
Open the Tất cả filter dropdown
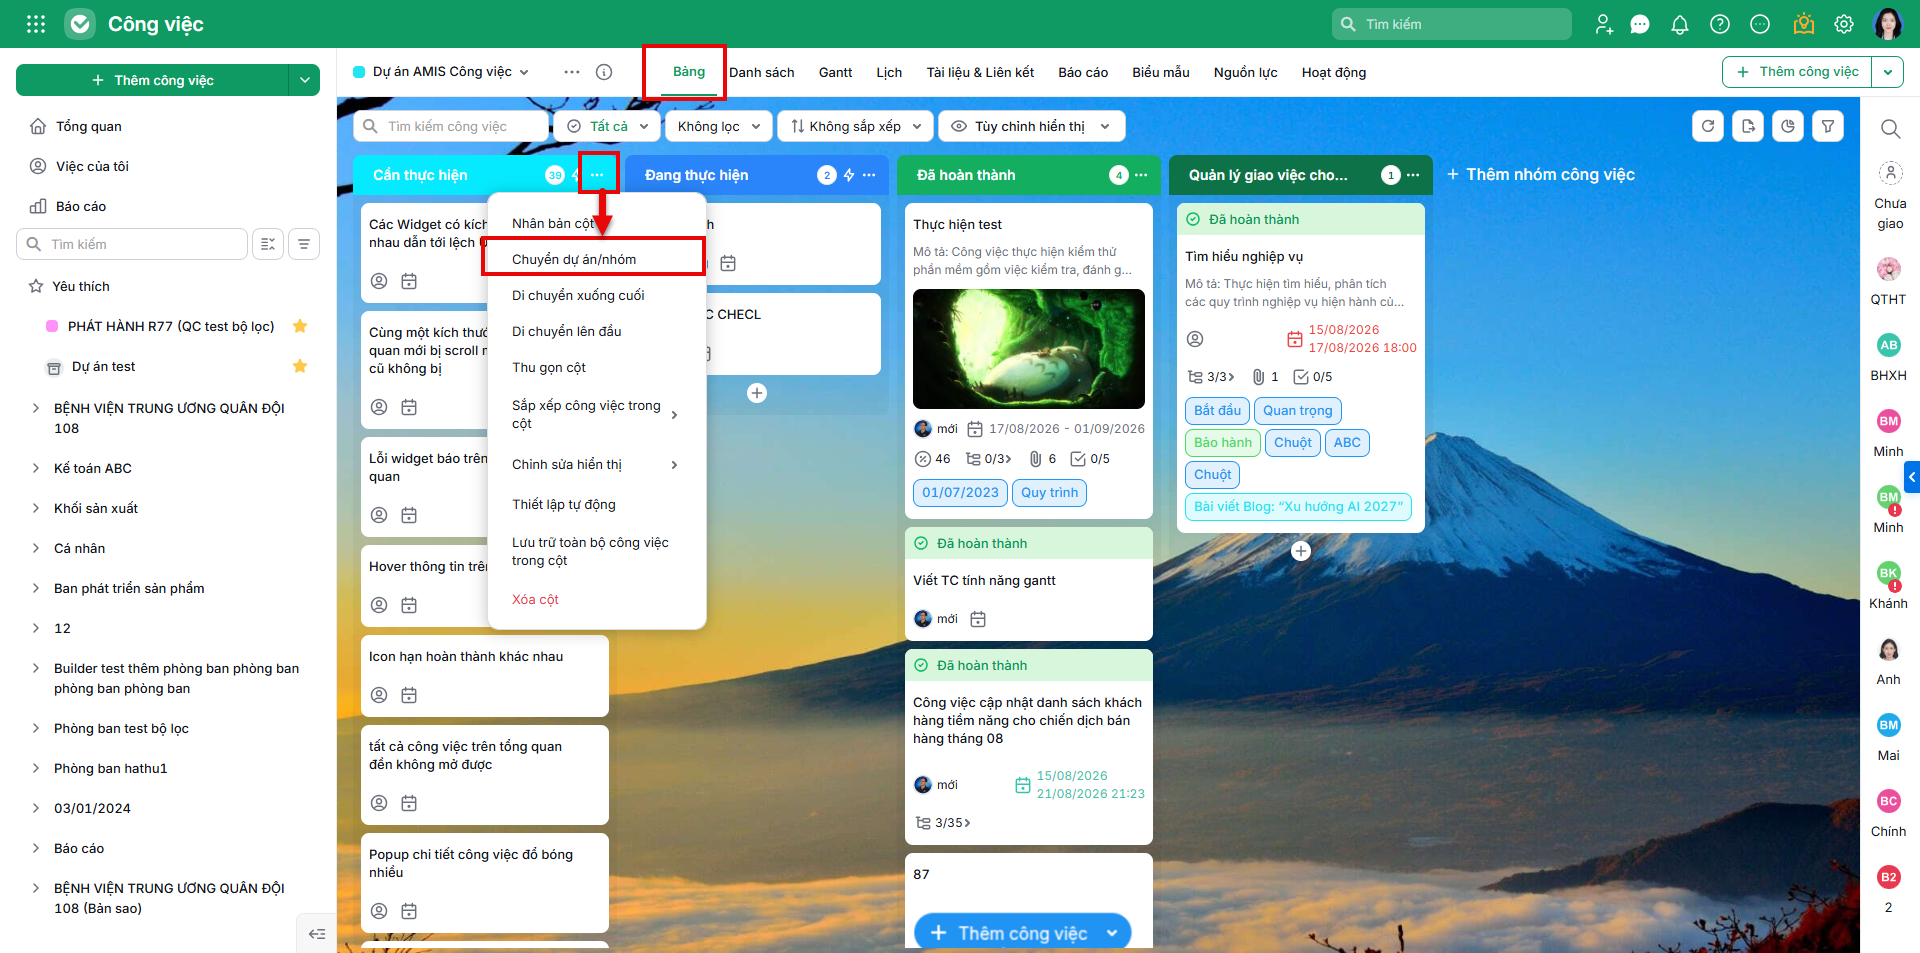pyautogui.click(x=609, y=126)
